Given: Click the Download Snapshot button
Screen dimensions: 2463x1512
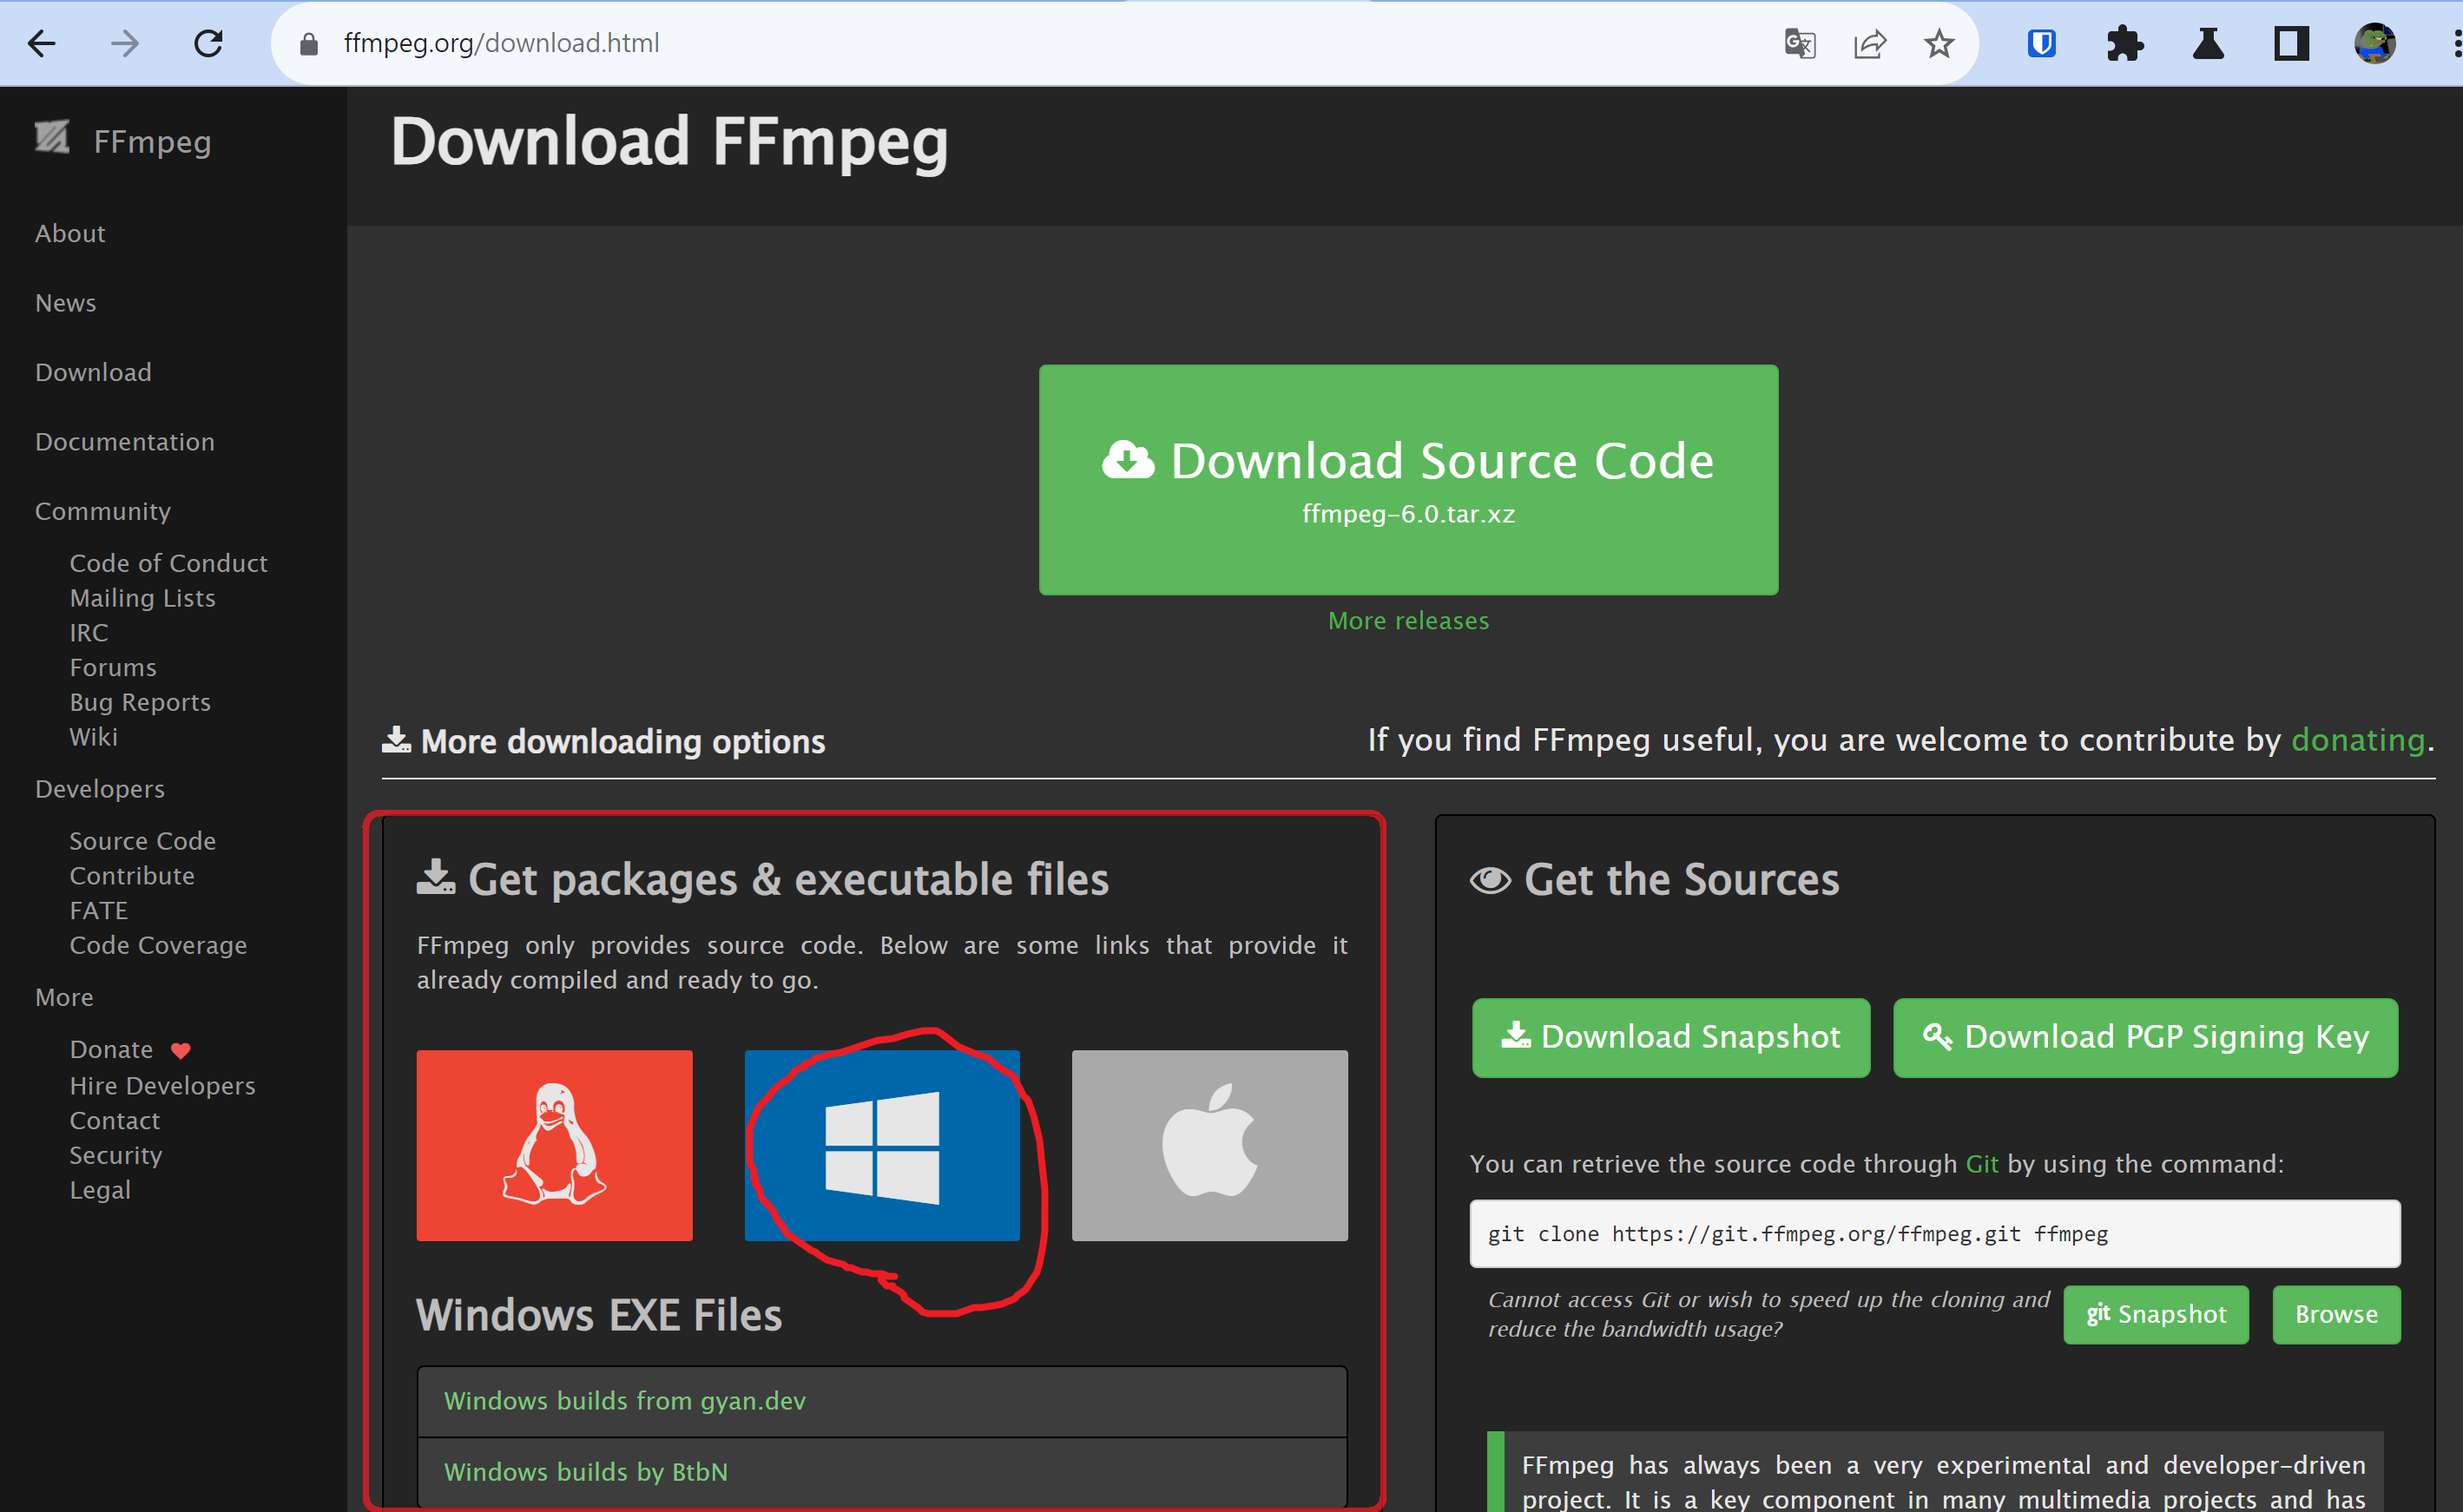Looking at the screenshot, I should 1670,1037.
